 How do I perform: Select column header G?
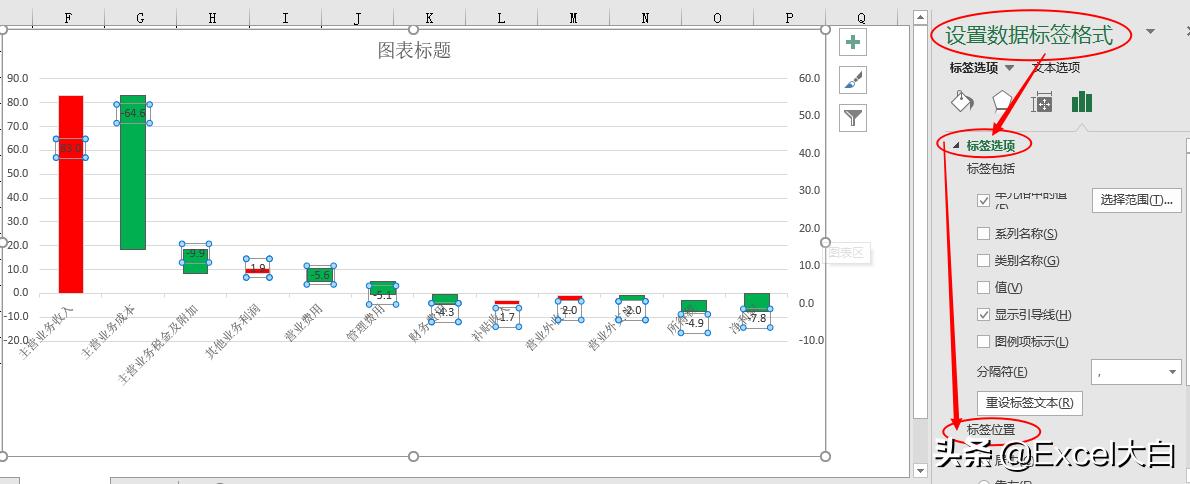tap(140, 18)
